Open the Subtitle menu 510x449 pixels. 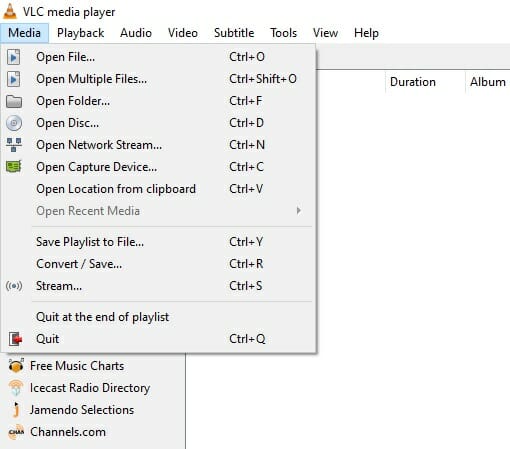click(234, 33)
